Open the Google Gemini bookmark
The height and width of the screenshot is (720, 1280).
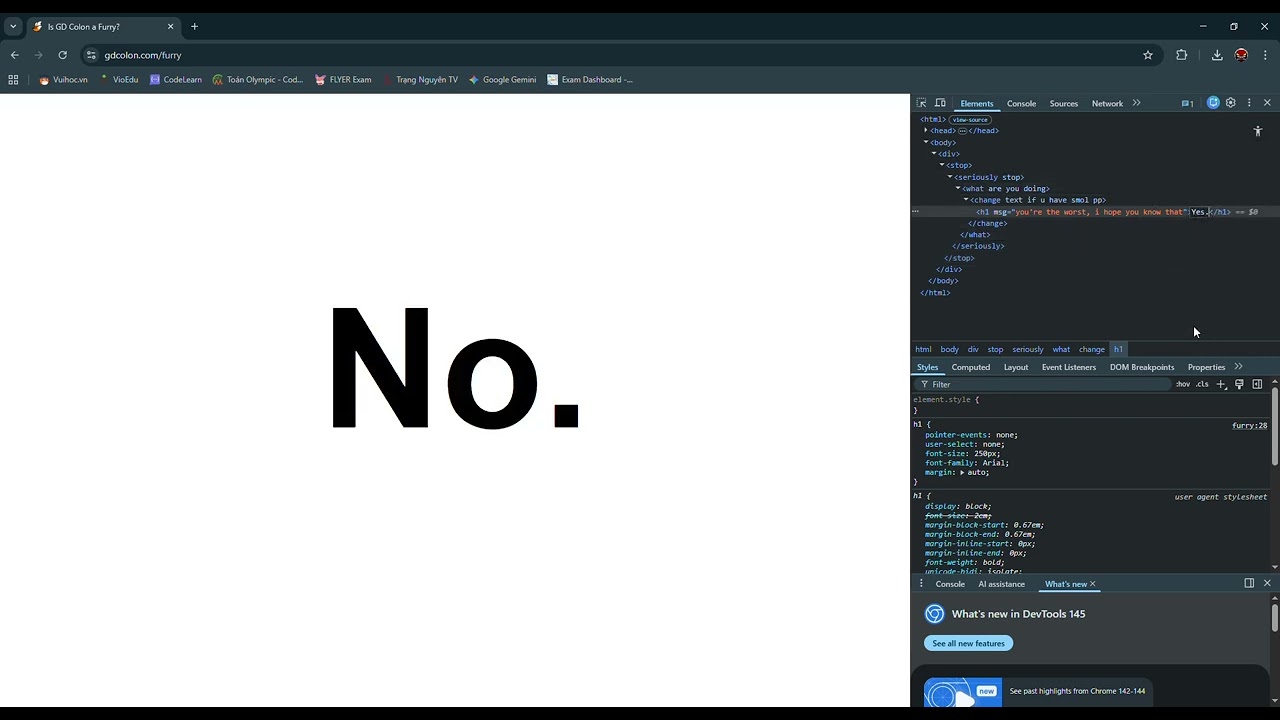(x=502, y=80)
